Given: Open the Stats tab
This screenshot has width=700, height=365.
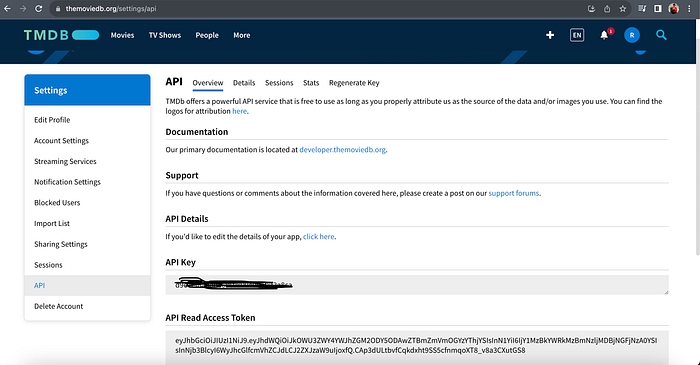Looking at the screenshot, I should click(x=311, y=83).
